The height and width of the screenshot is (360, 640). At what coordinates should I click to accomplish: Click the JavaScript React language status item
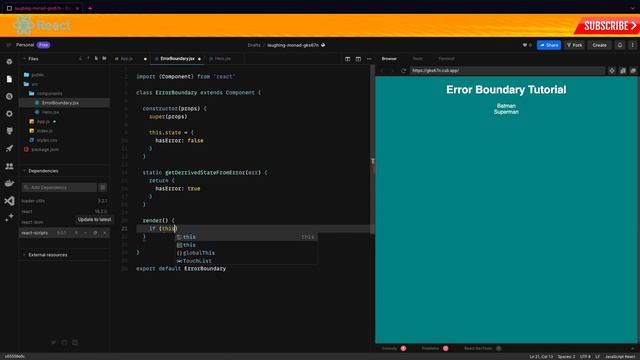click(620, 357)
